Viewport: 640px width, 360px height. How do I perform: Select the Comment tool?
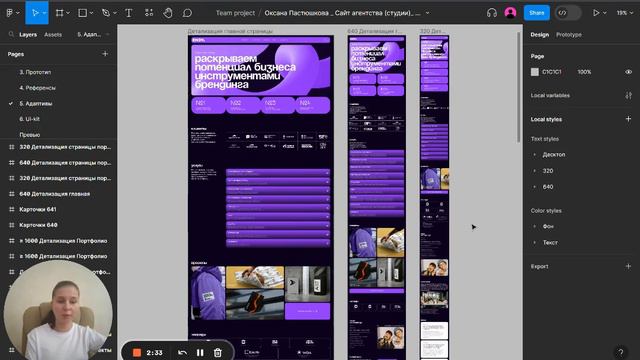[x=187, y=13]
